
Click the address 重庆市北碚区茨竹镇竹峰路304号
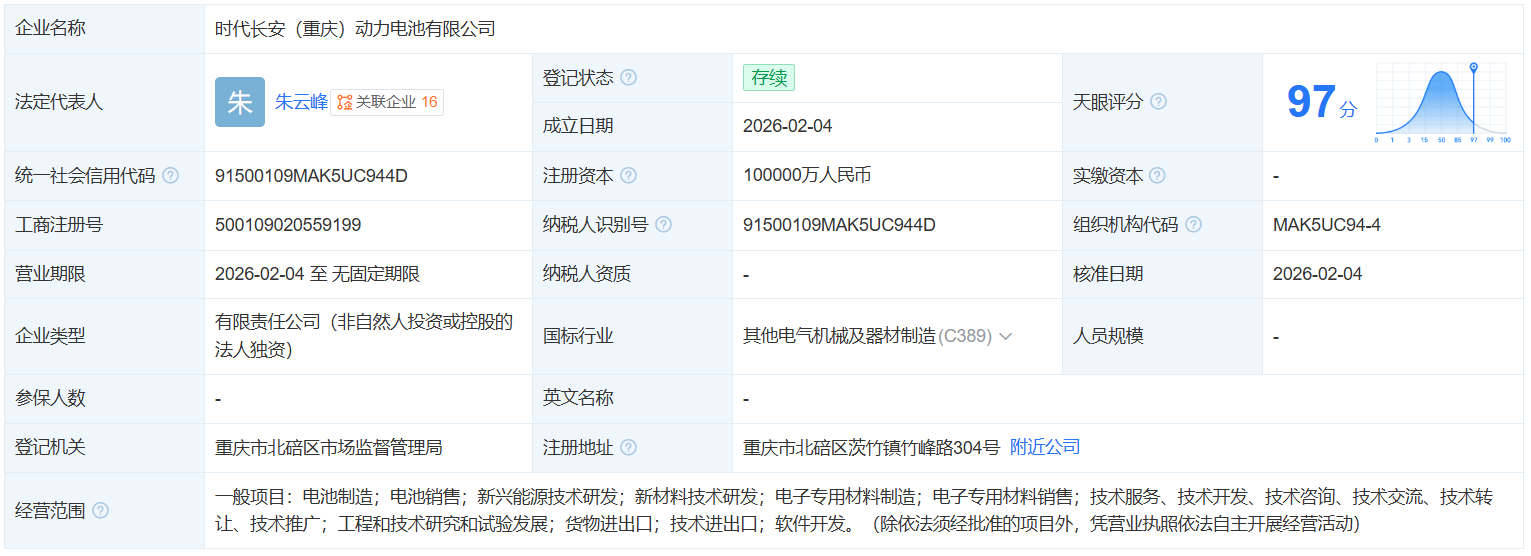[871, 448]
